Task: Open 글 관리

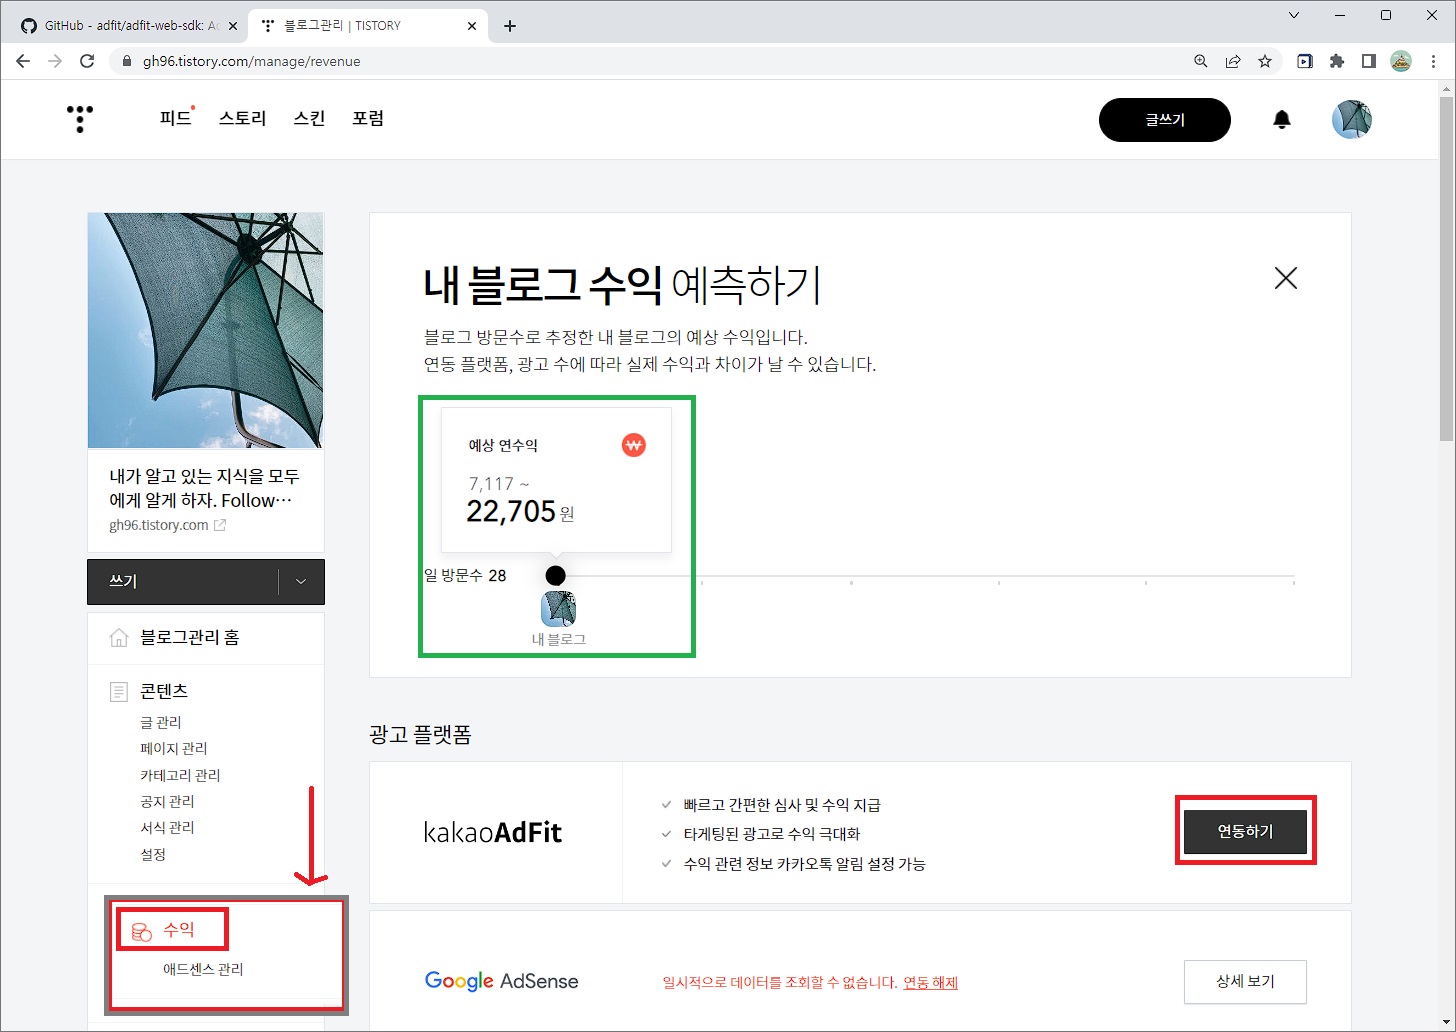Action: pos(161,722)
